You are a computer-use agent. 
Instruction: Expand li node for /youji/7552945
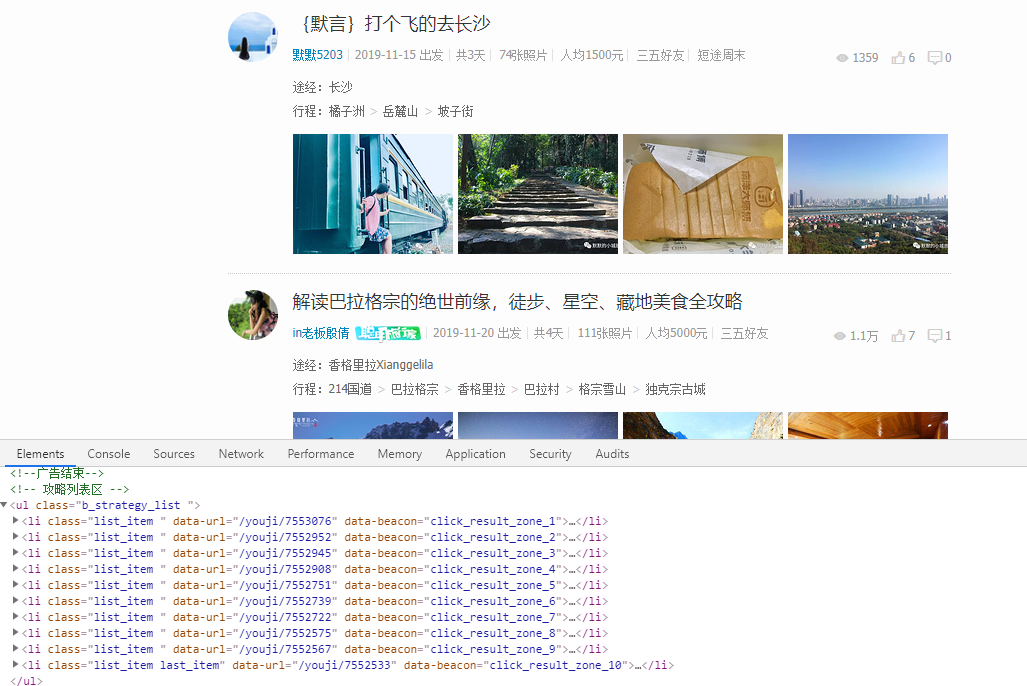(16, 552)
